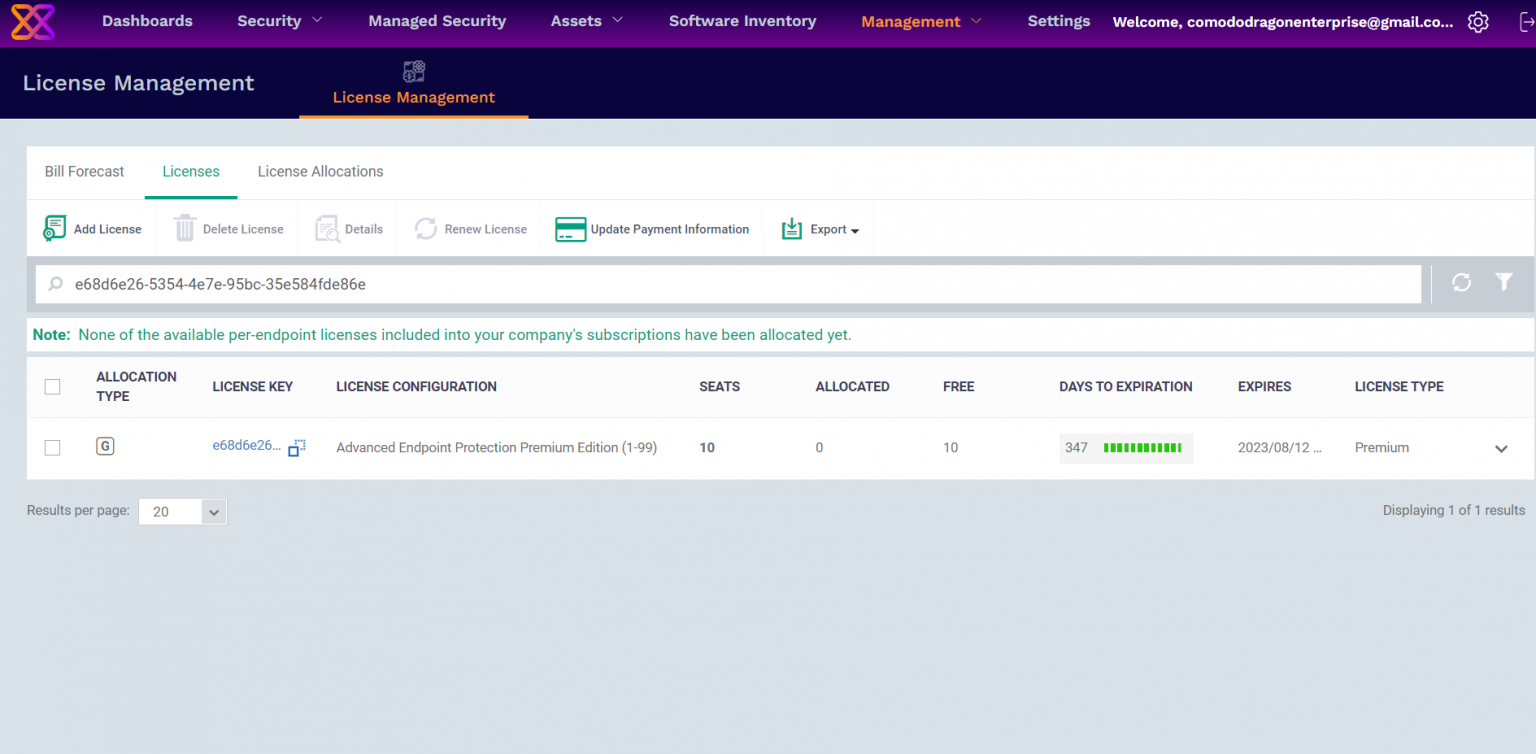Image resolution: width=1536 pixels, height=754 pixels.
Task: Open the Bill Forecast tab
Action: [x=84, y=172]
